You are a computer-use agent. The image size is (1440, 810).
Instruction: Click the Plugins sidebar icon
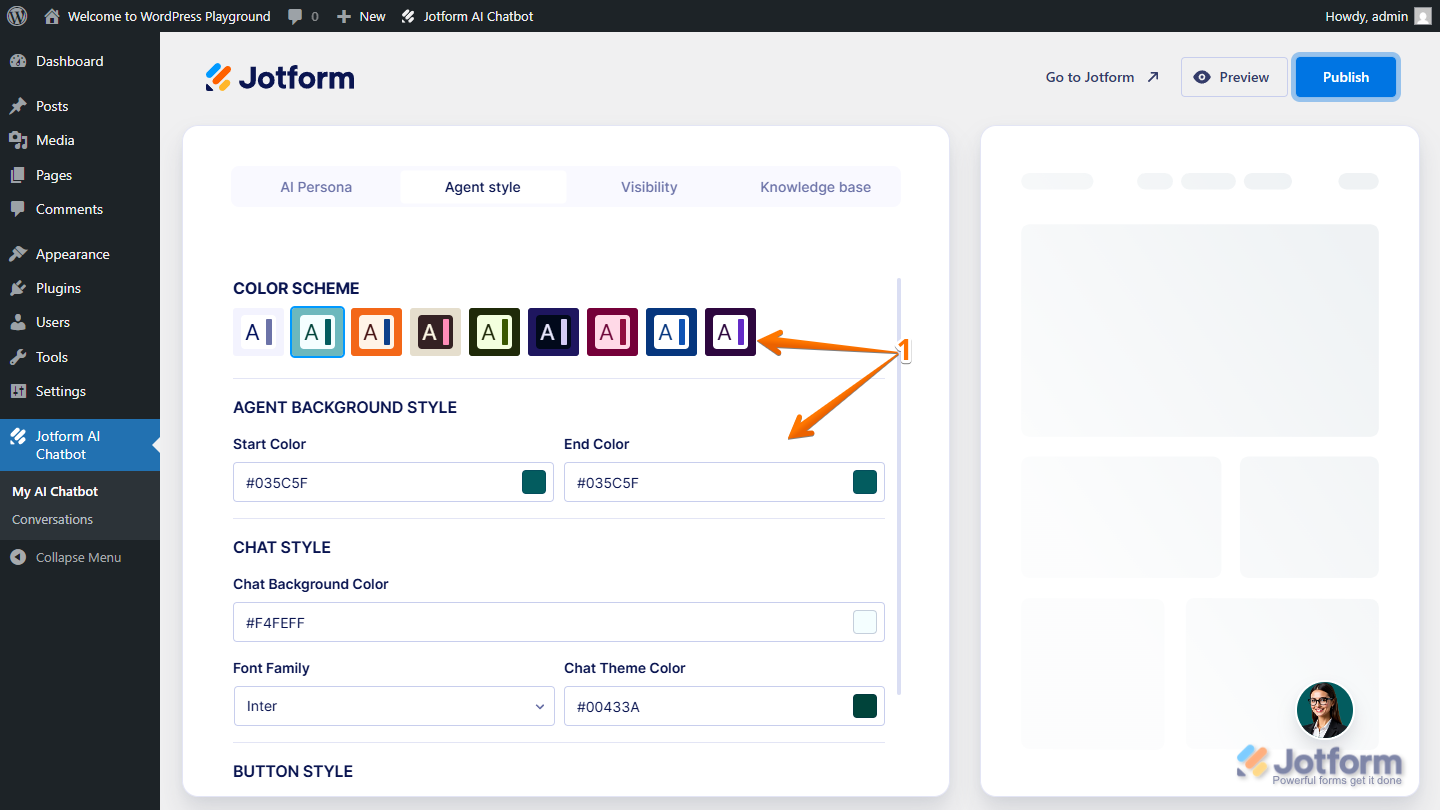click(18, 288)
